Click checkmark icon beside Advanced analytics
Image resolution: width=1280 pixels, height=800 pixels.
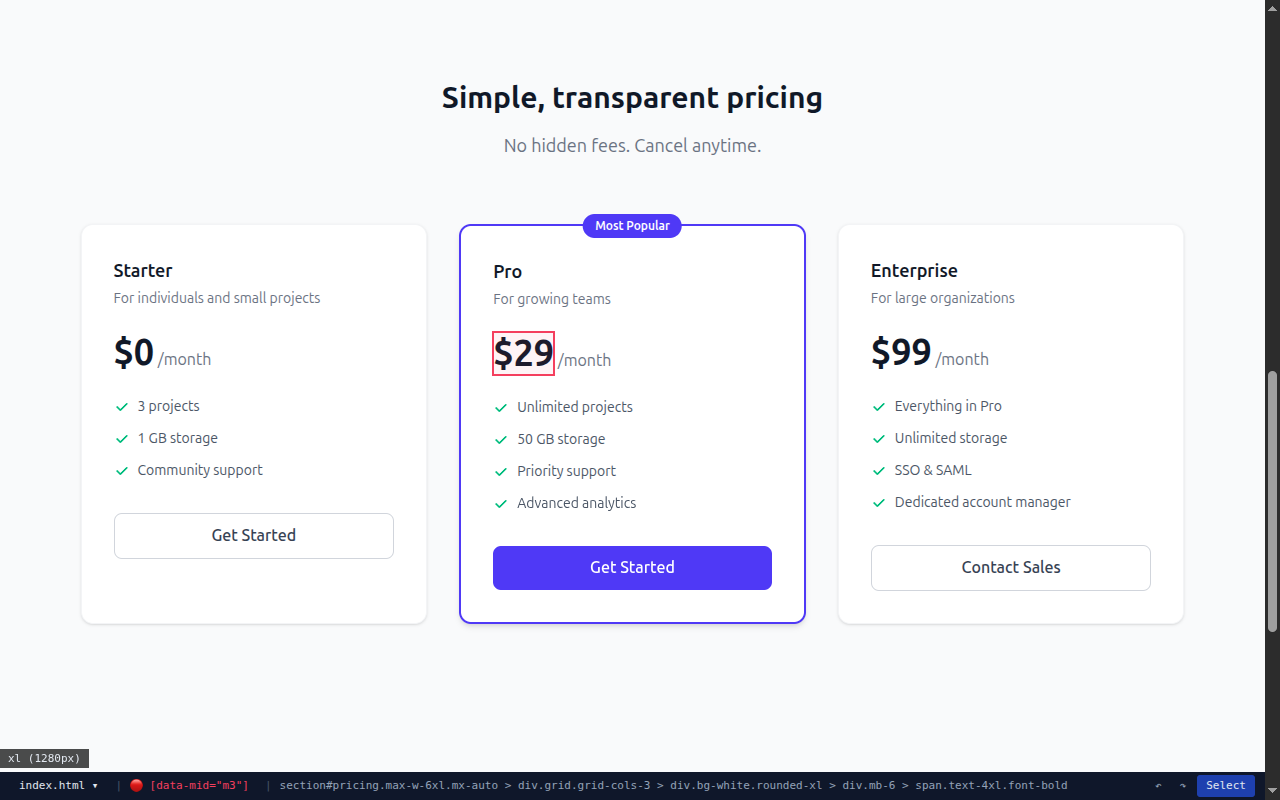point(501,504)
